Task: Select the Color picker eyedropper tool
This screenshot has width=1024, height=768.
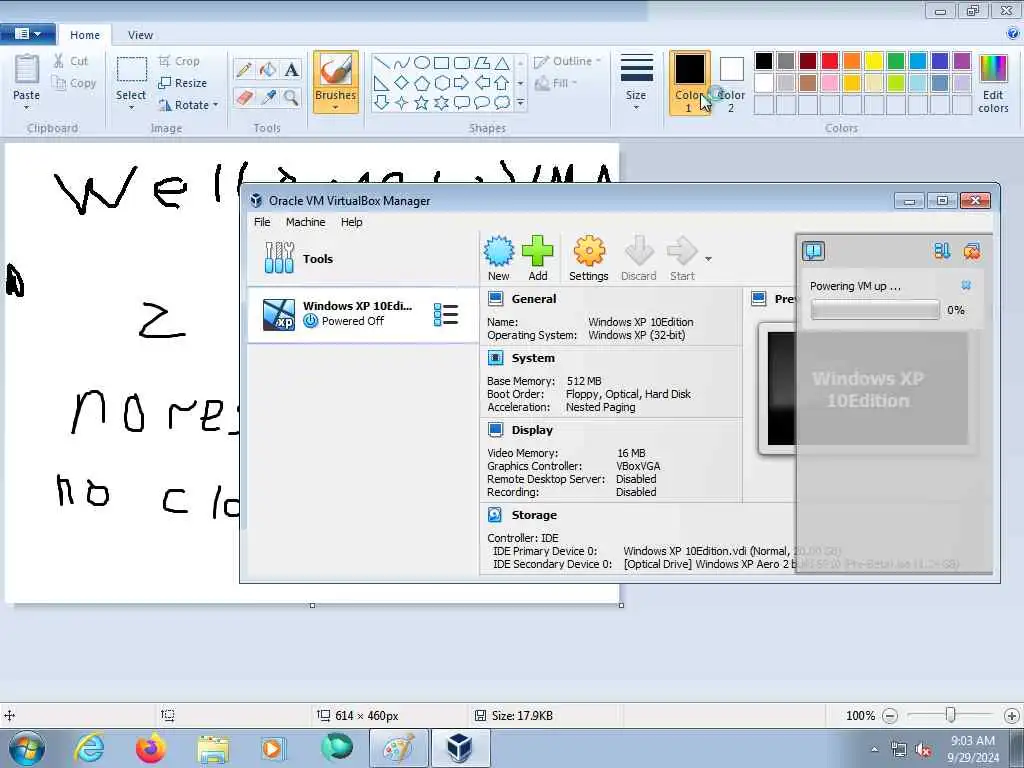Action: [x=268, y=98]
